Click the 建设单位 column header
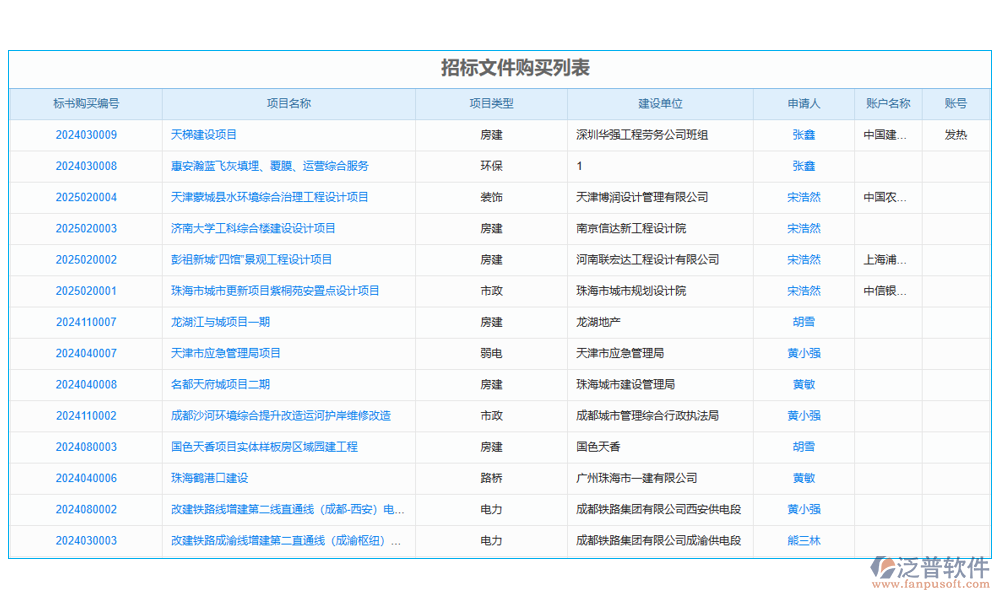The width and height of the screenshot is (1000, 600). coord(660,104)
